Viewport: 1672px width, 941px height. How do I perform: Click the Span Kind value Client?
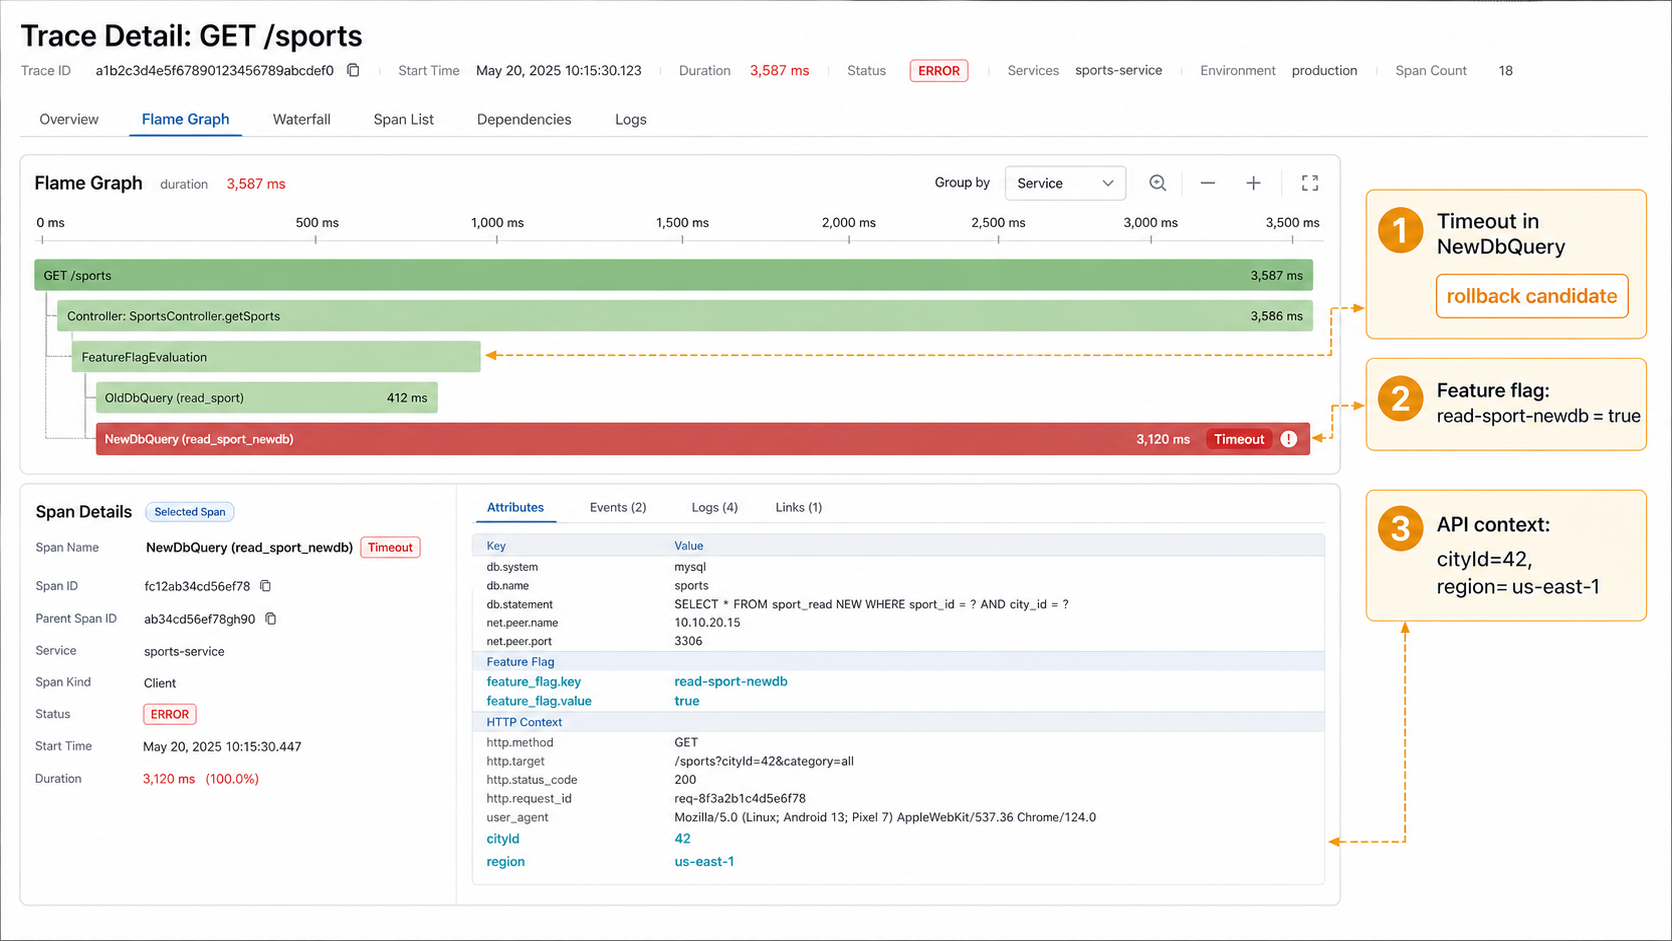[x=160, y=683]
